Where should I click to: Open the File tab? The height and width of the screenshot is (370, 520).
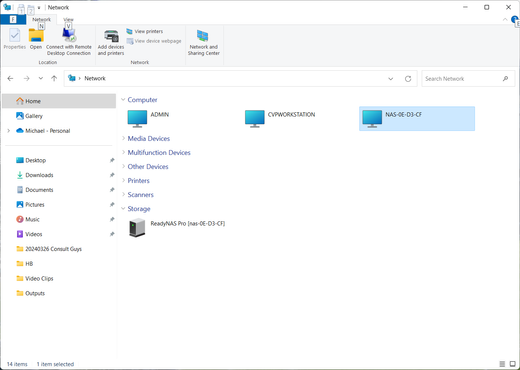tap(13, 19)
